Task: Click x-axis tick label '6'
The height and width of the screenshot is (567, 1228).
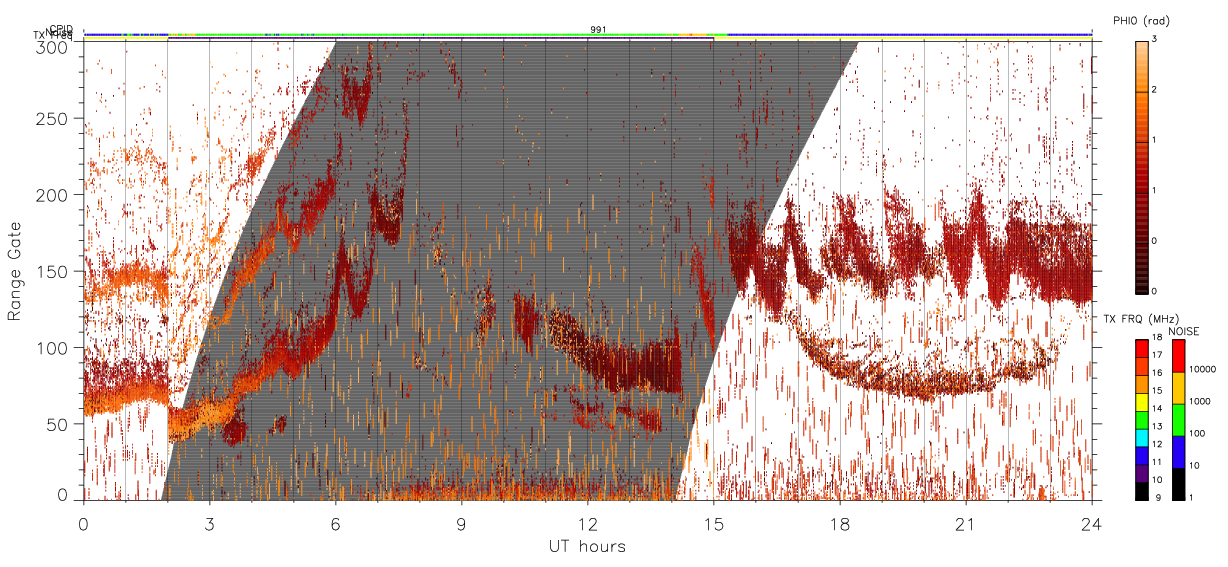Action: tap(335, 523)
